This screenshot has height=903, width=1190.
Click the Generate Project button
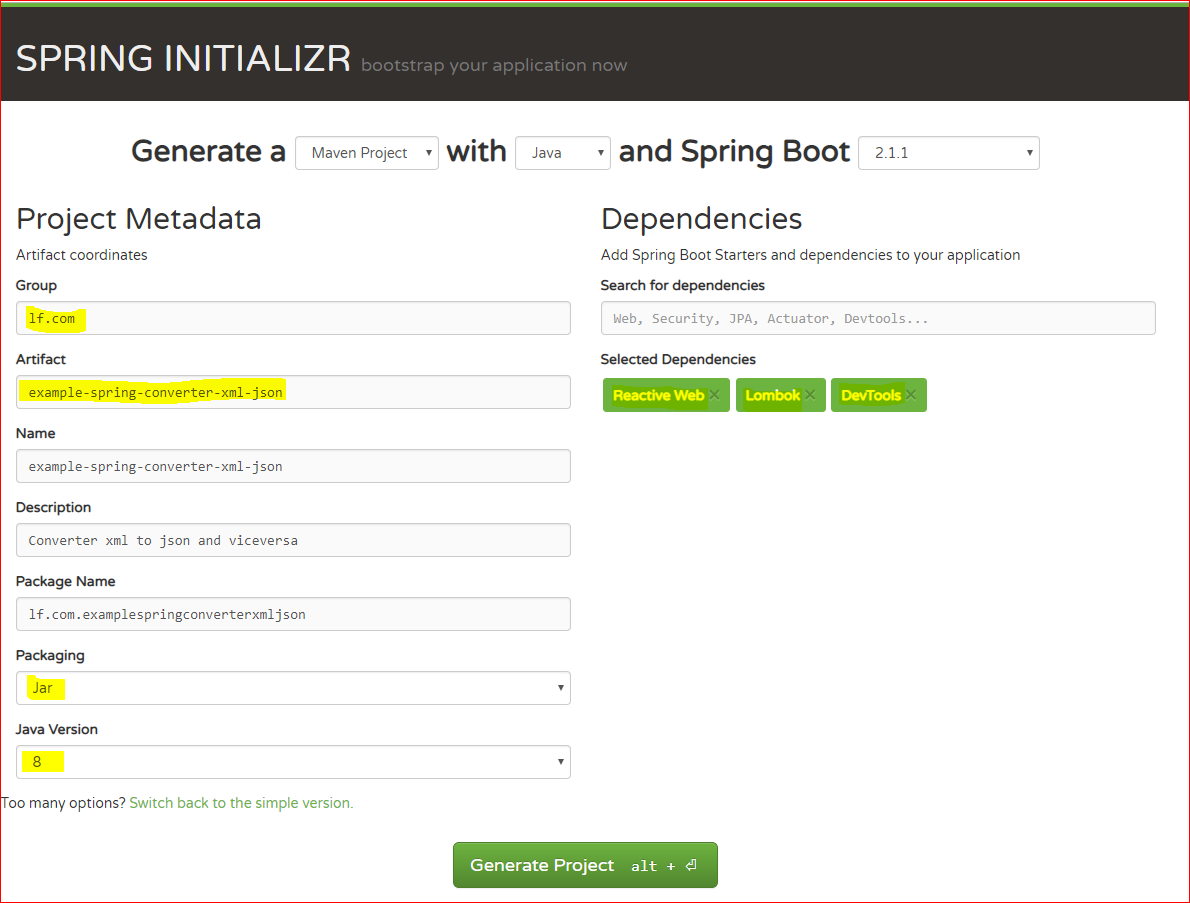[584, 864]
